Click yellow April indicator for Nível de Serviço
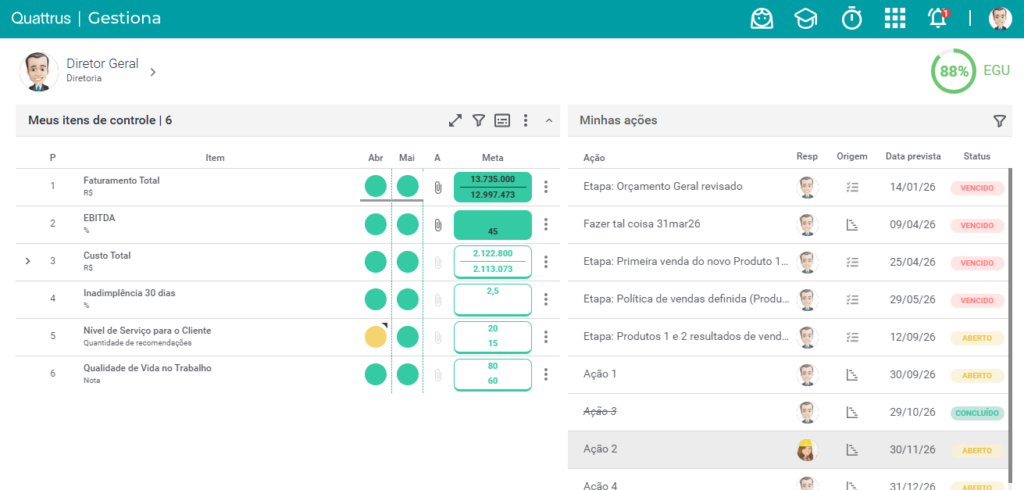This screenshot has height=490, width=1024. [x=376, y=337]
